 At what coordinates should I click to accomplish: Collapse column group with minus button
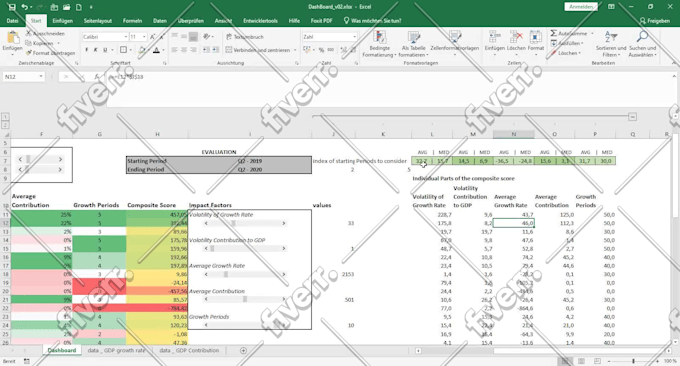click(x=632, y=117)
